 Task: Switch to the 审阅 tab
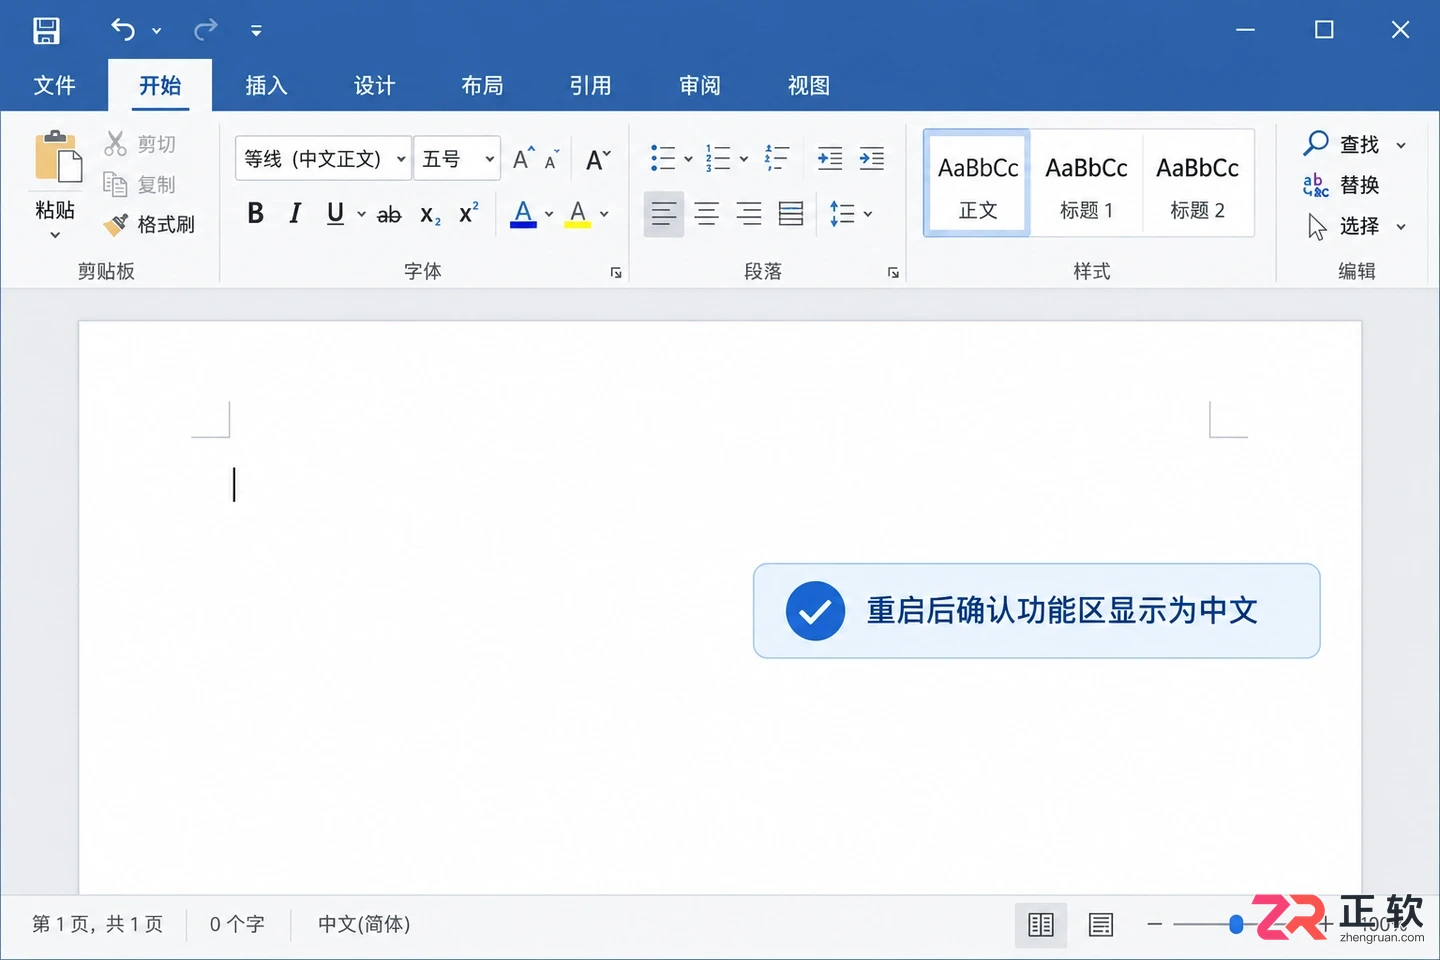tap(700, 85)
